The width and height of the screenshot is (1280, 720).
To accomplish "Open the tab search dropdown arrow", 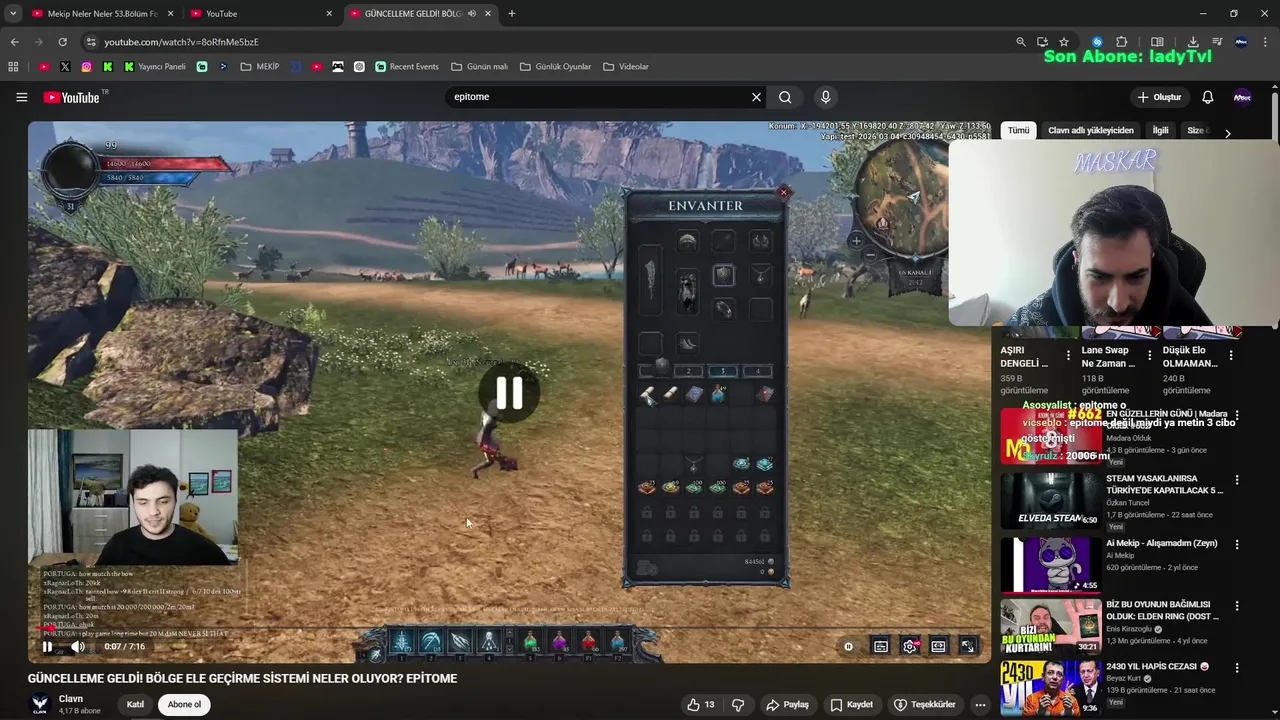I will coord(13,14).
